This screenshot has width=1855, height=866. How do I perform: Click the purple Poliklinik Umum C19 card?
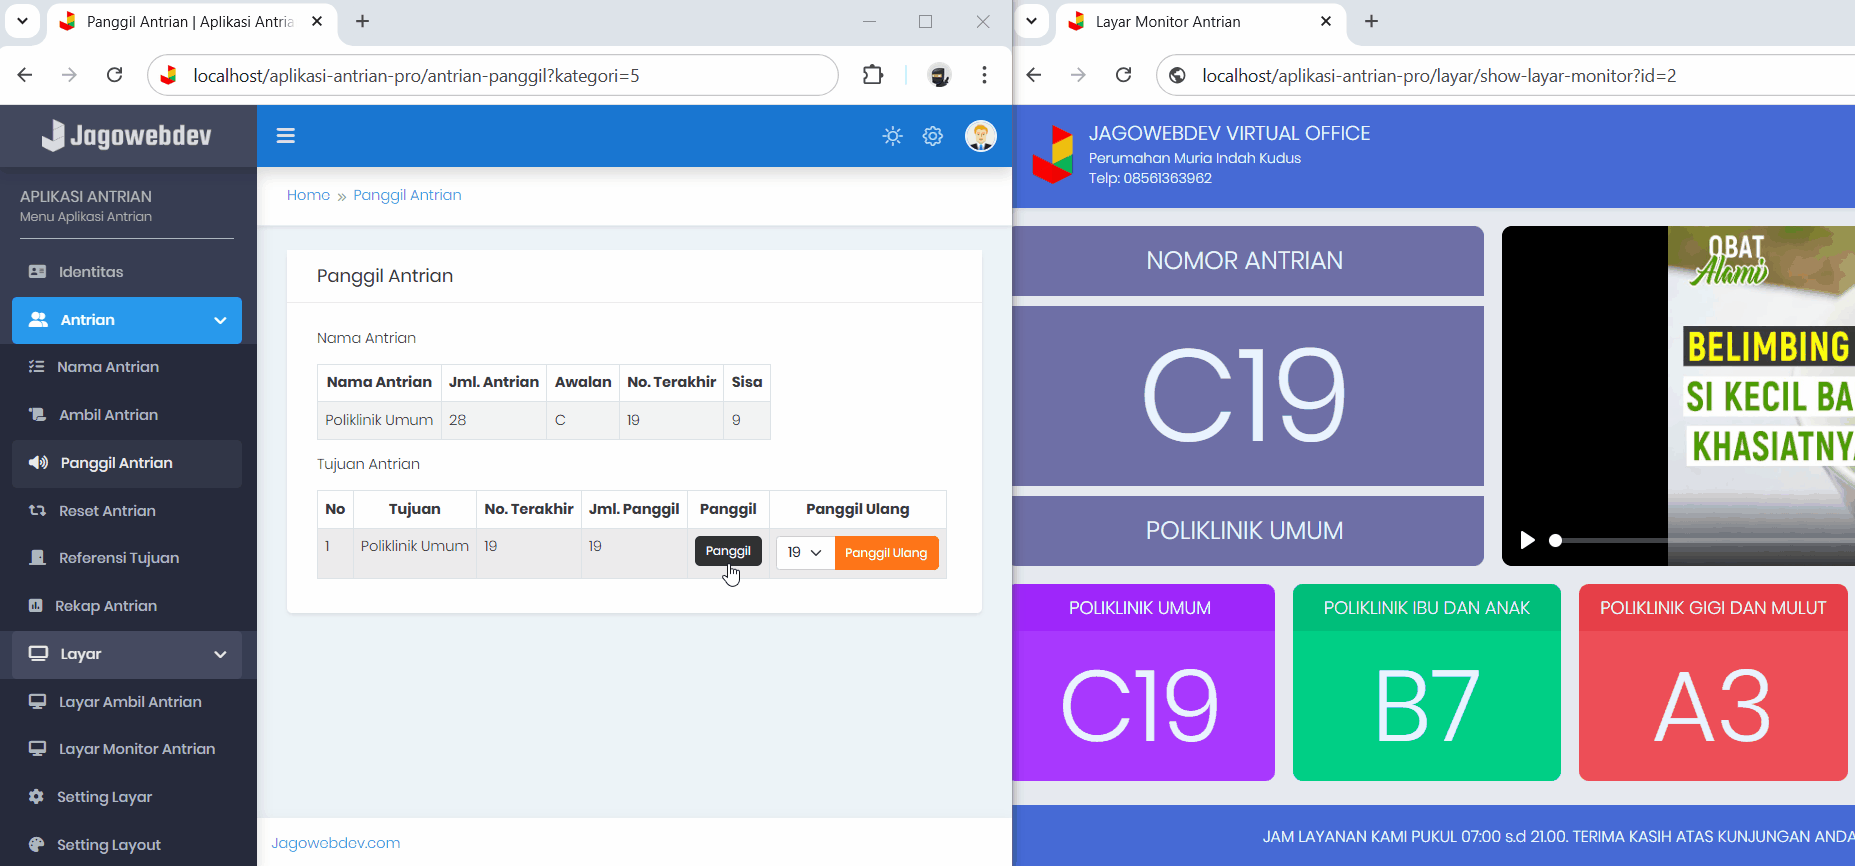[x=1142, y=682]
